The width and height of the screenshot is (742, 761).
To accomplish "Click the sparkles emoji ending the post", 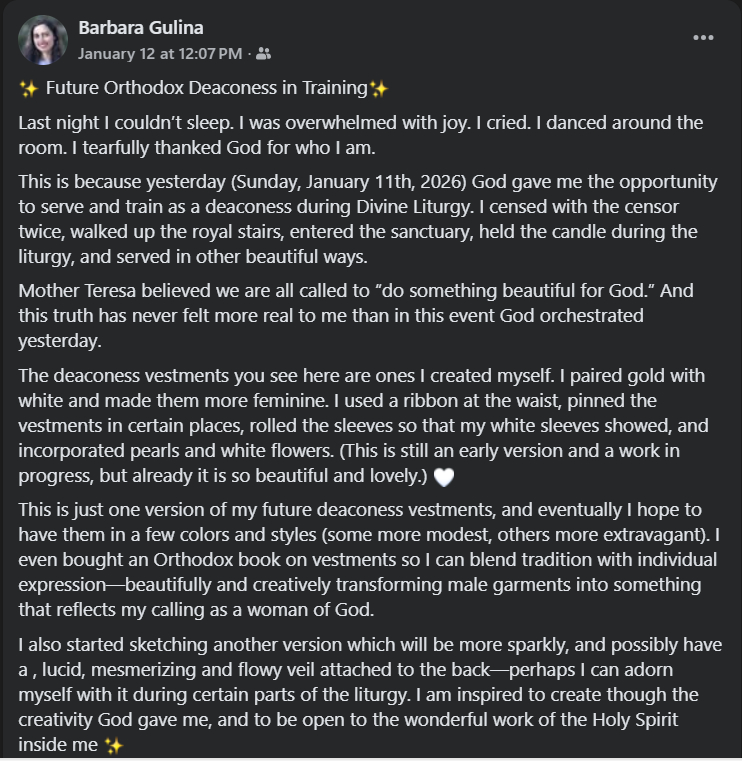I will (x=113, y=745).
